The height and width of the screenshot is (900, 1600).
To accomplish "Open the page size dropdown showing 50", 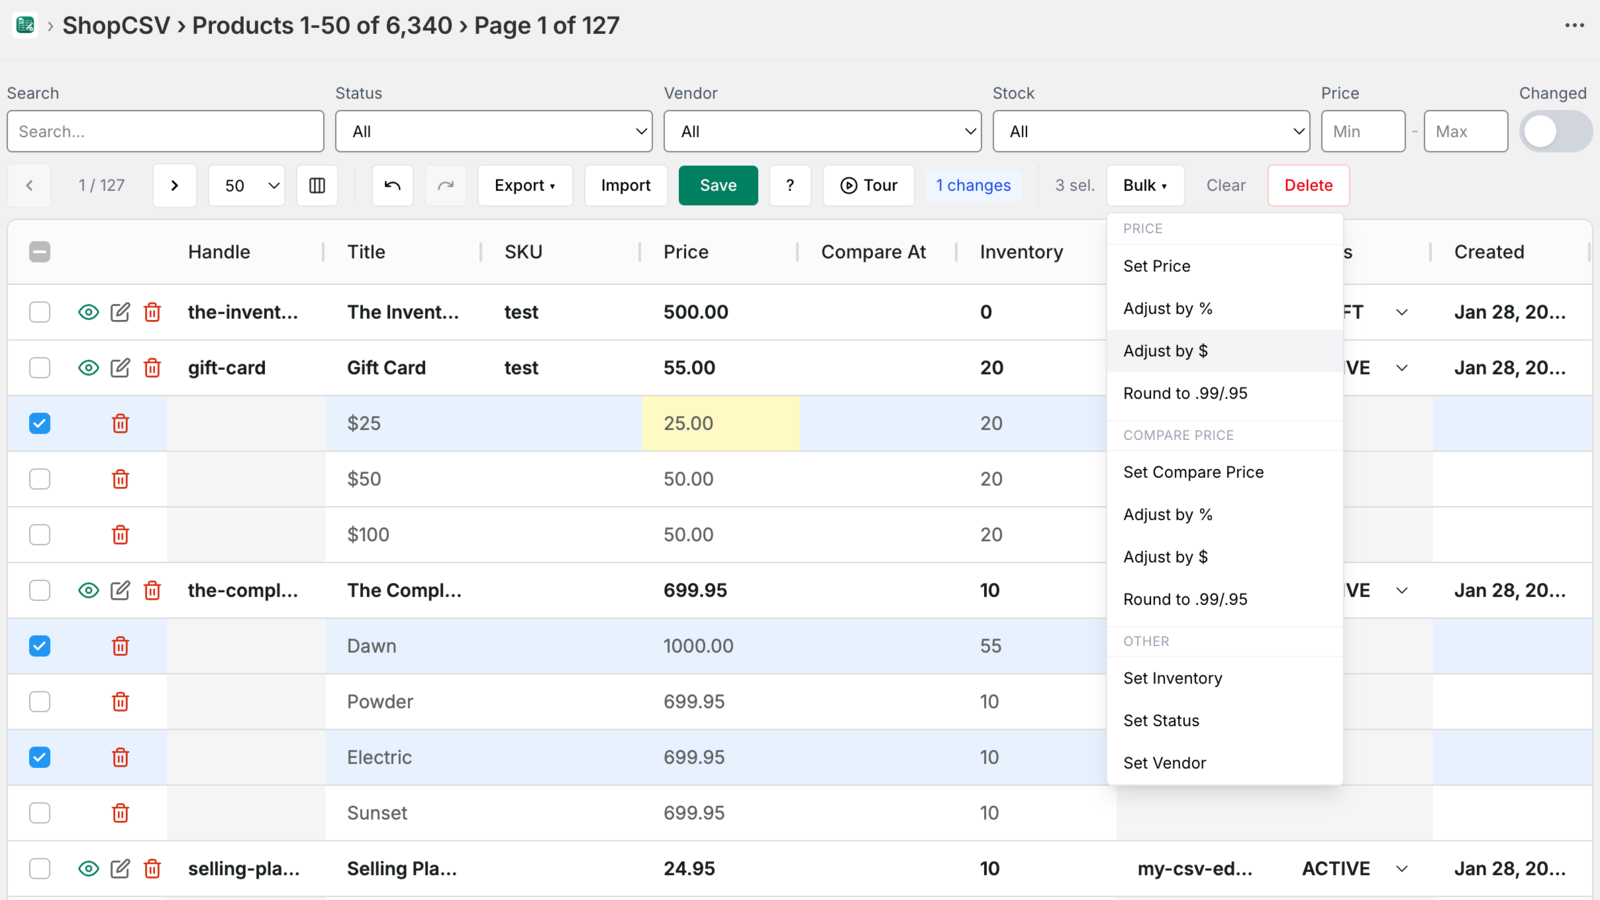I will coord(246,185).
